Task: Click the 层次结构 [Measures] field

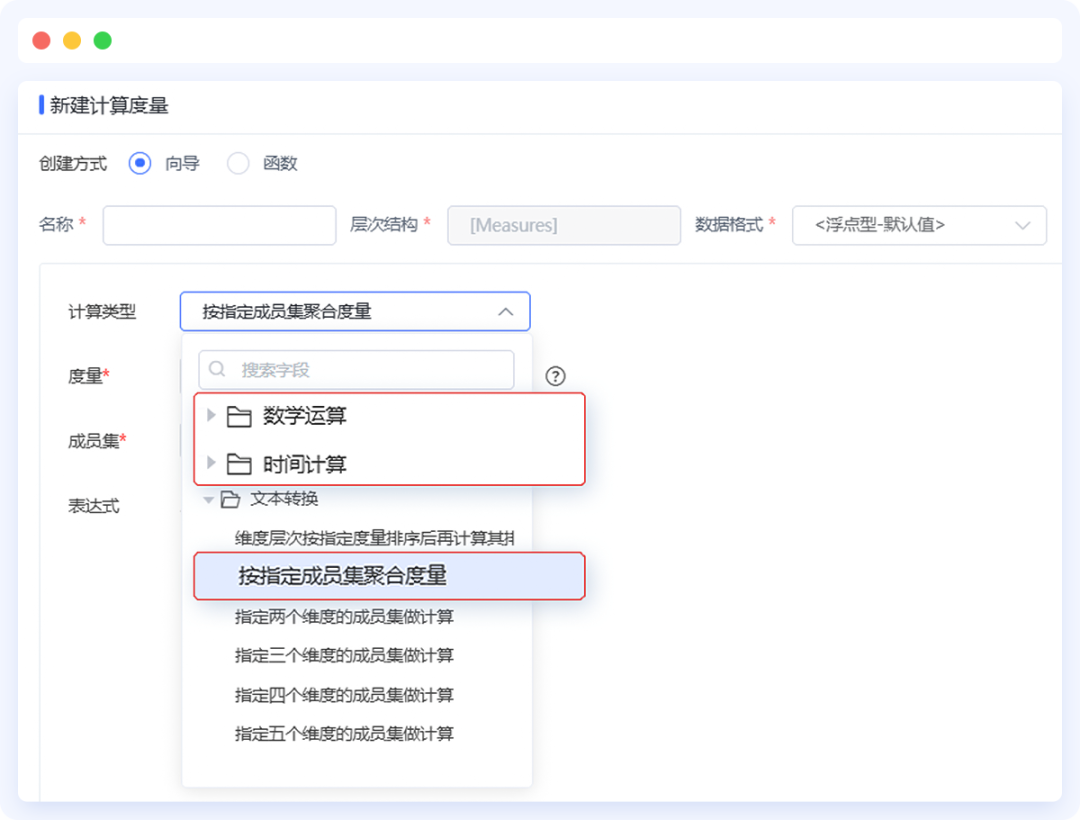Action: pyautogui.click(x=563, y=225)
